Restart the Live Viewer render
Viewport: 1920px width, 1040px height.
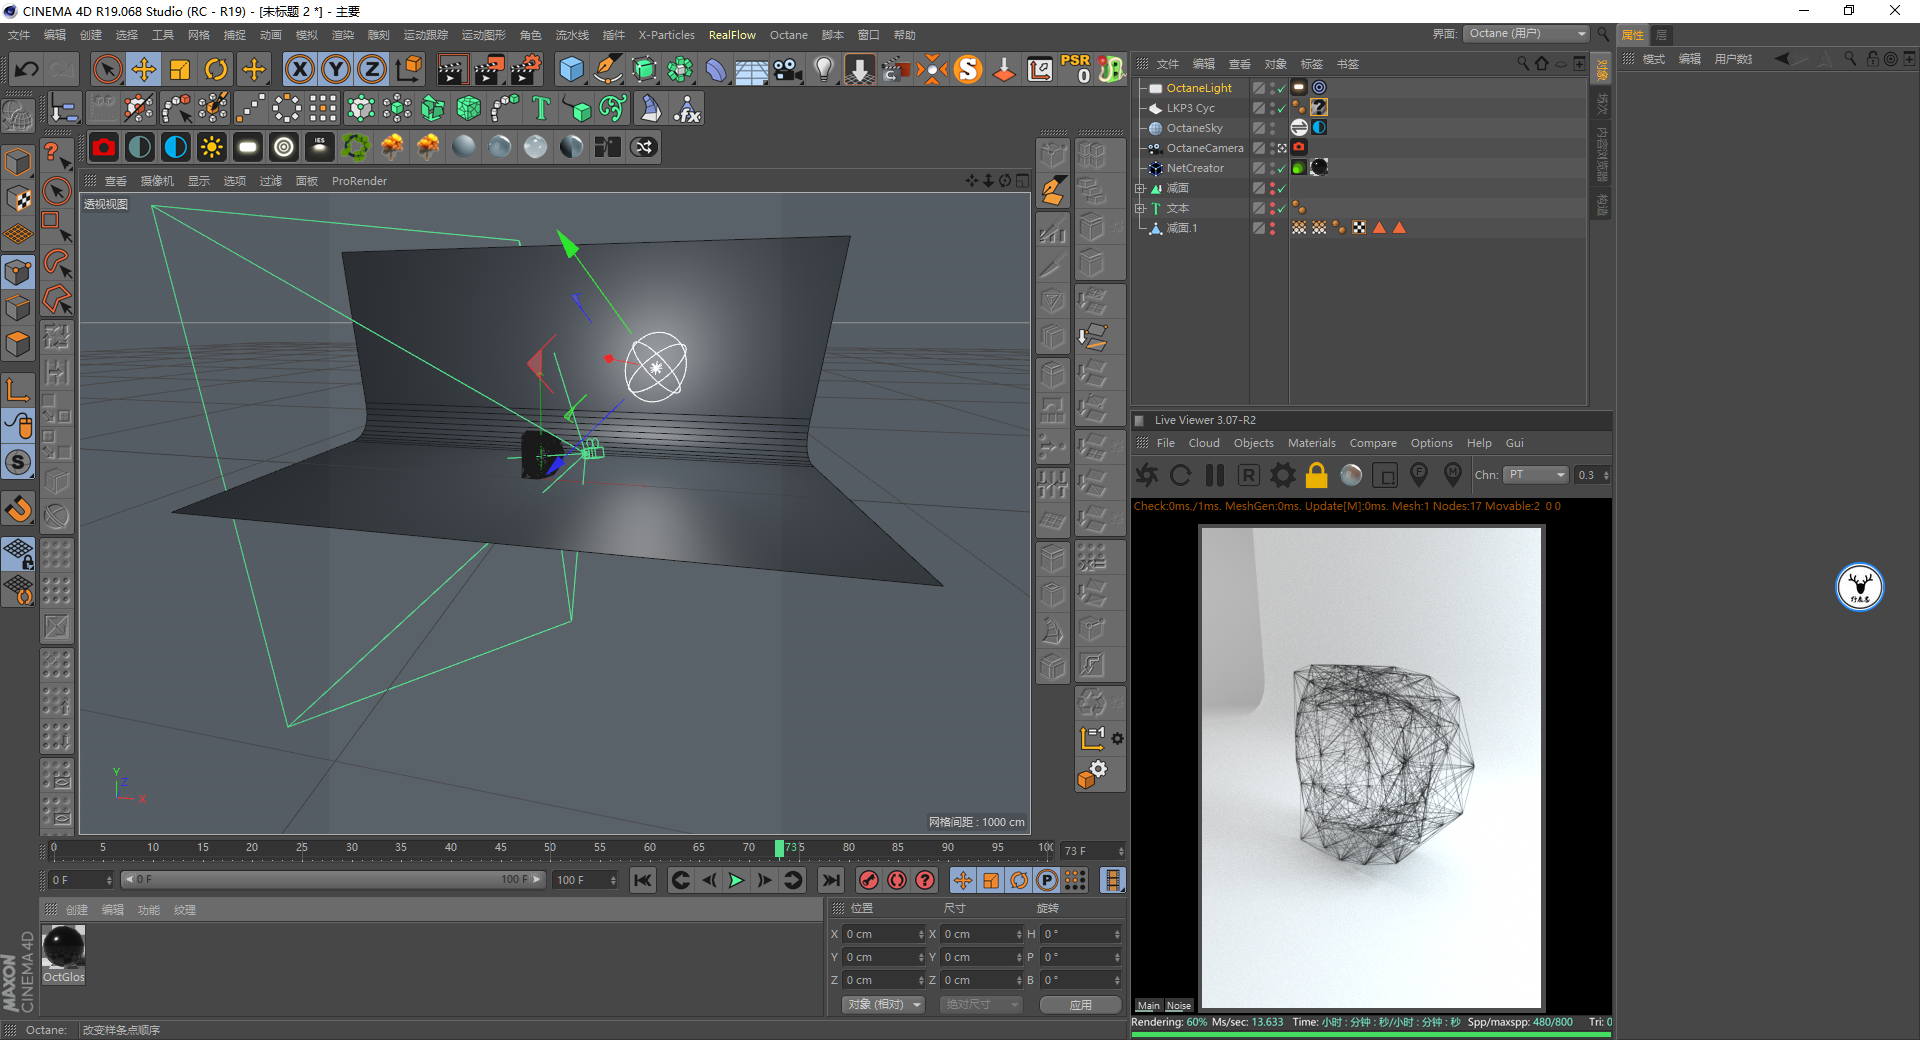click(x=1181, y=475)
